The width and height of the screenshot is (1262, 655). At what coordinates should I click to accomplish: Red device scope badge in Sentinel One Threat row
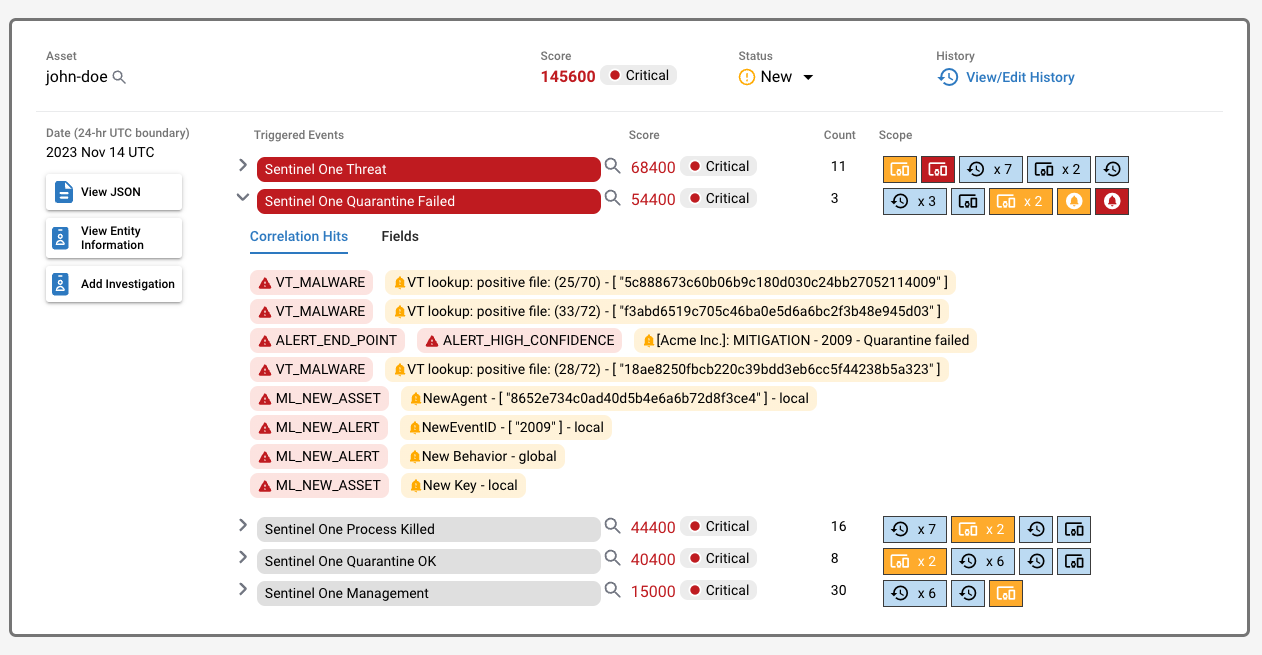938,169
